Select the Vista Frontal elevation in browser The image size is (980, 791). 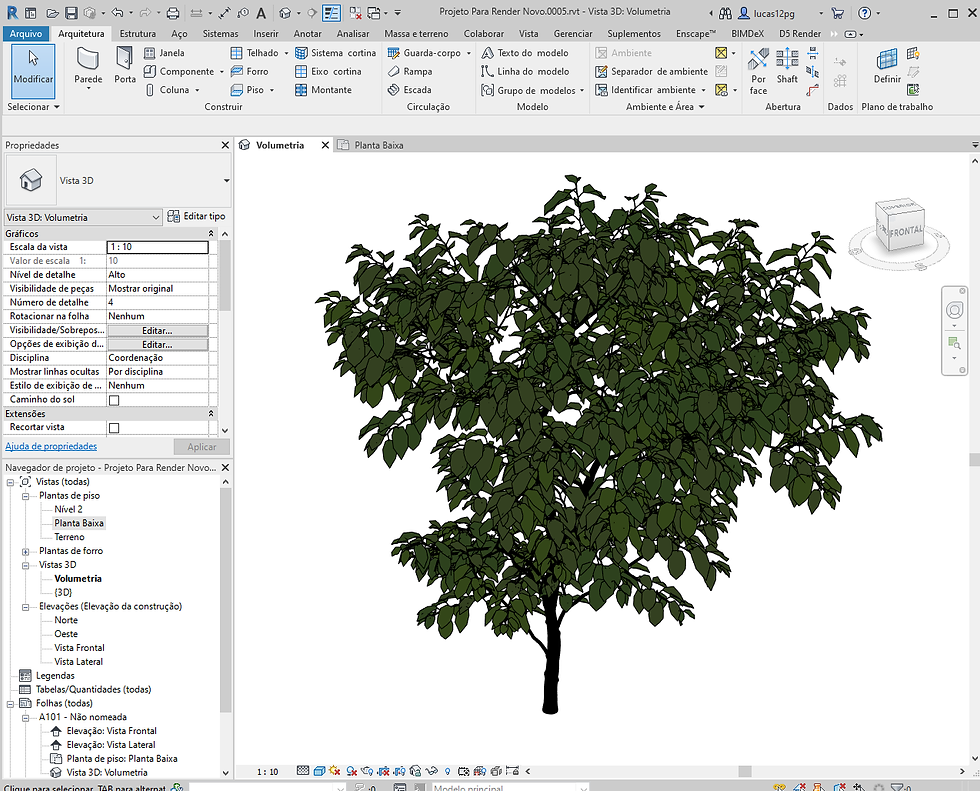pos(79,648)
